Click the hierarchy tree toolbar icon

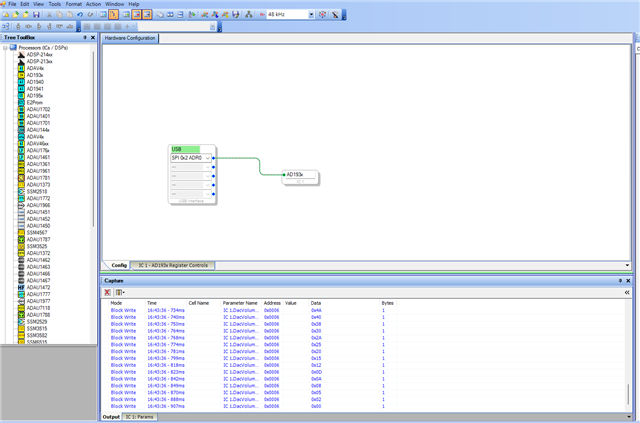tap(249, 15)
